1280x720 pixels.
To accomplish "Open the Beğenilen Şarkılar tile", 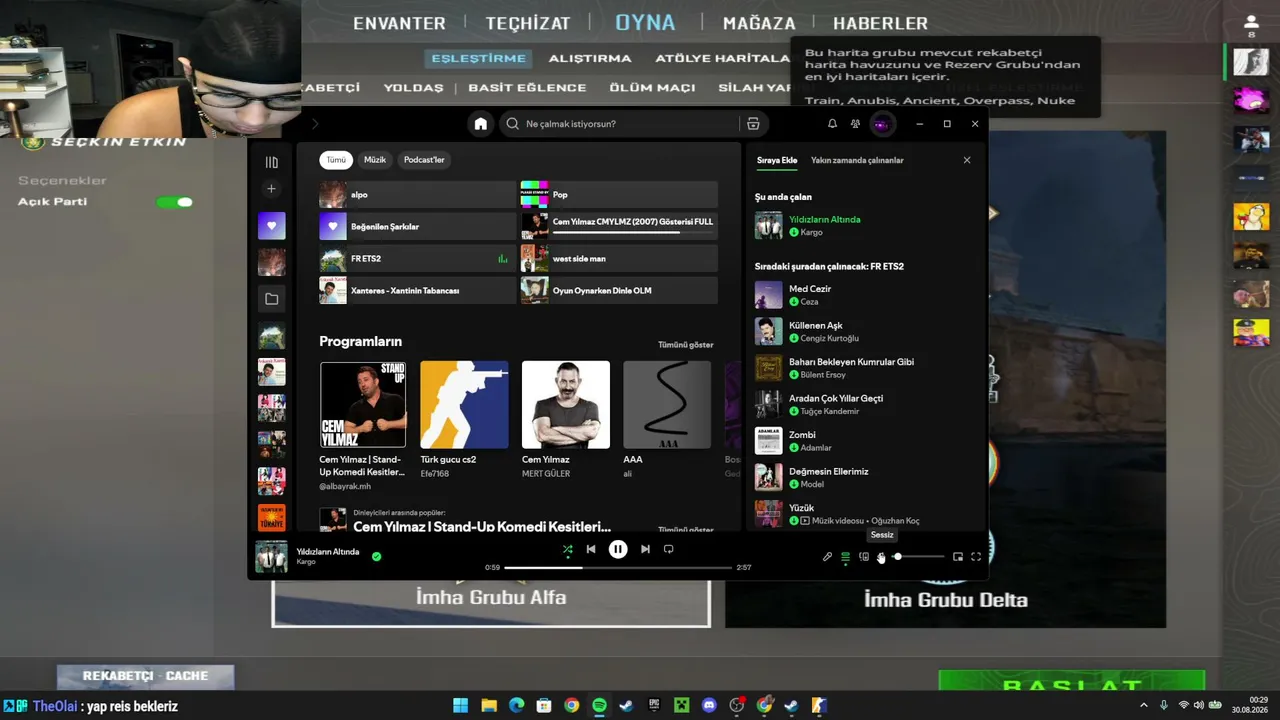I will (417, 227).
